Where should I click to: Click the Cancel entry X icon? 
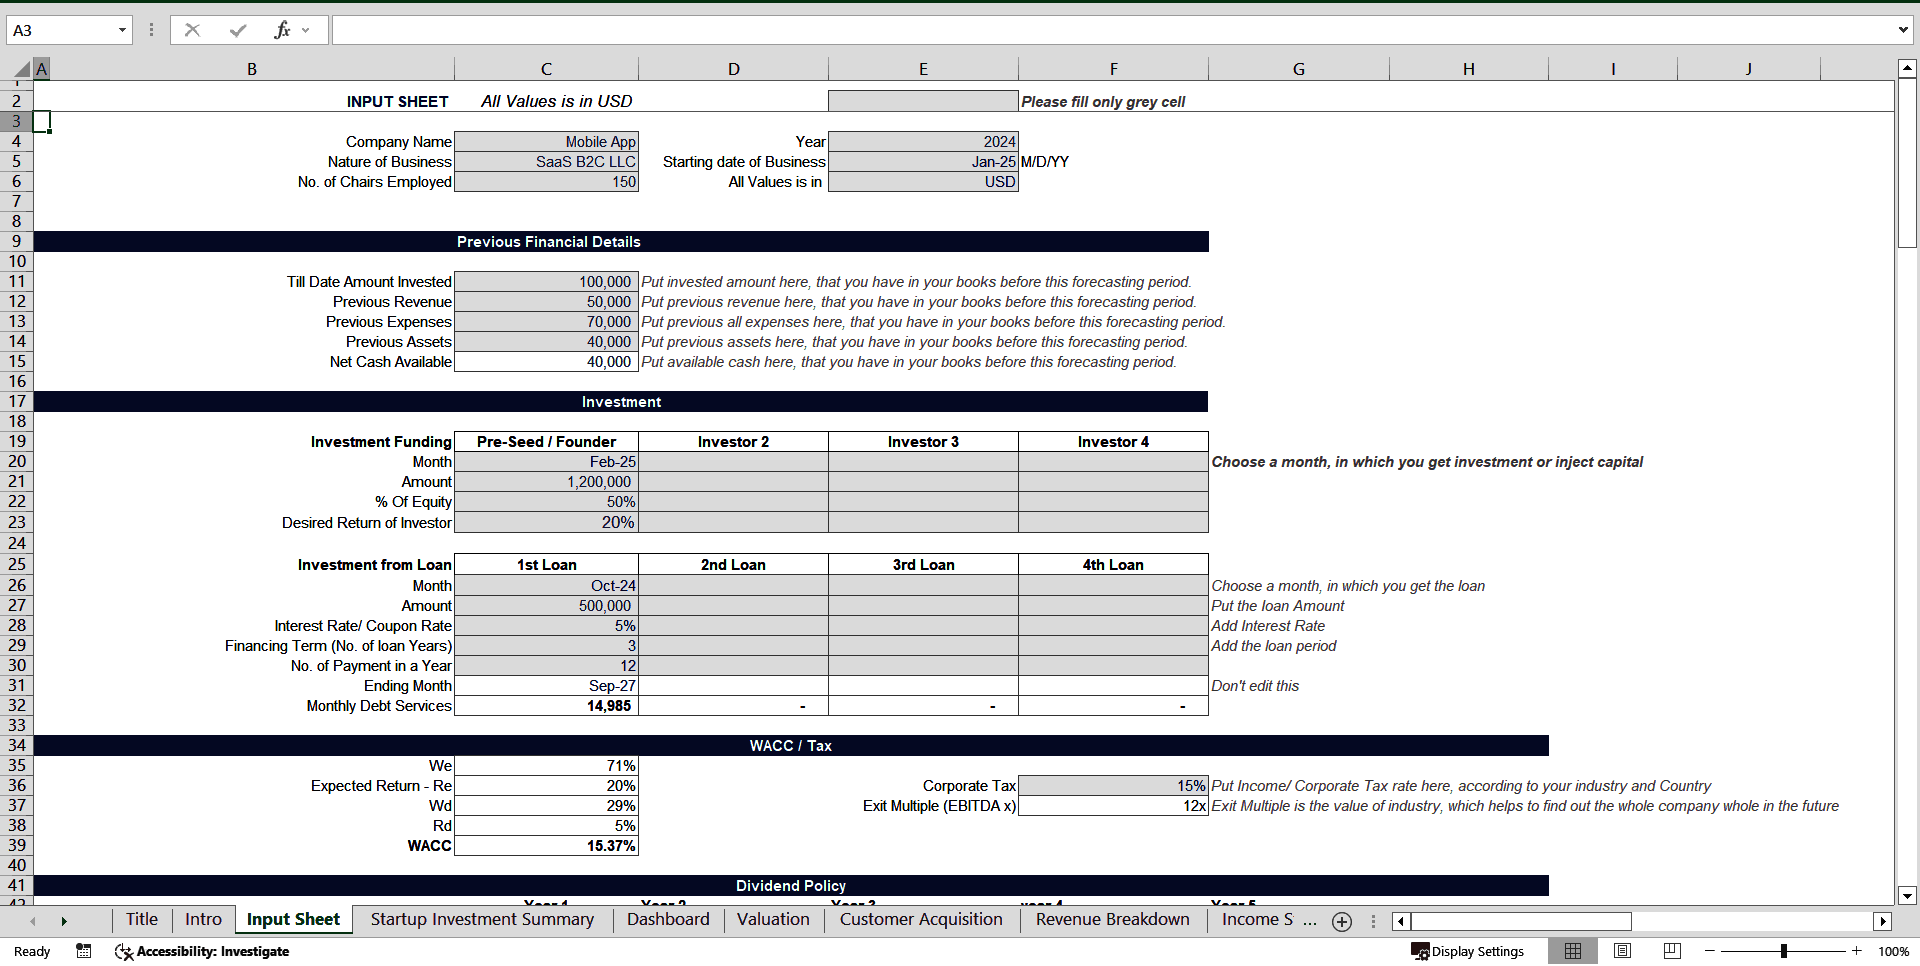tap(192, 30)
